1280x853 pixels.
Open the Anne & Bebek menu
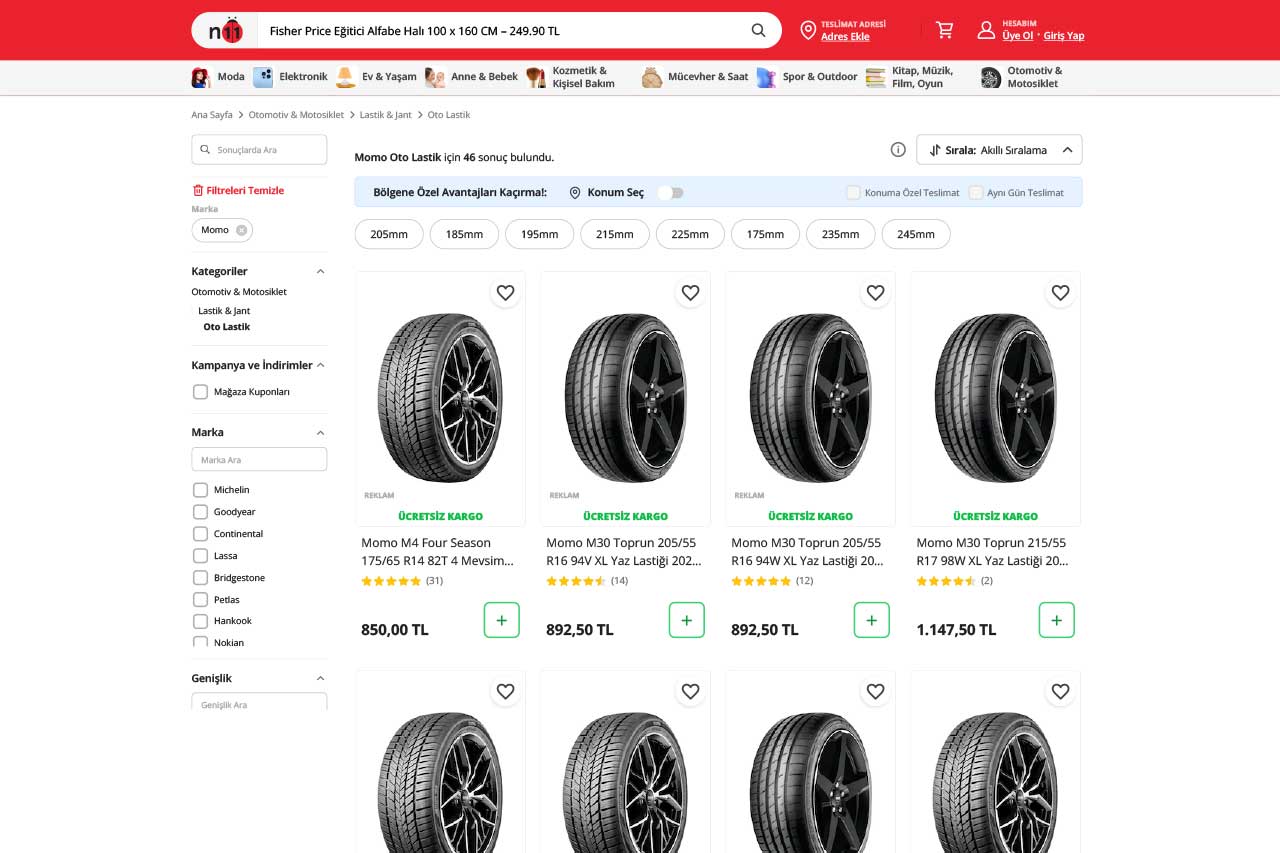pyautogui.click(x=472, y=77)
